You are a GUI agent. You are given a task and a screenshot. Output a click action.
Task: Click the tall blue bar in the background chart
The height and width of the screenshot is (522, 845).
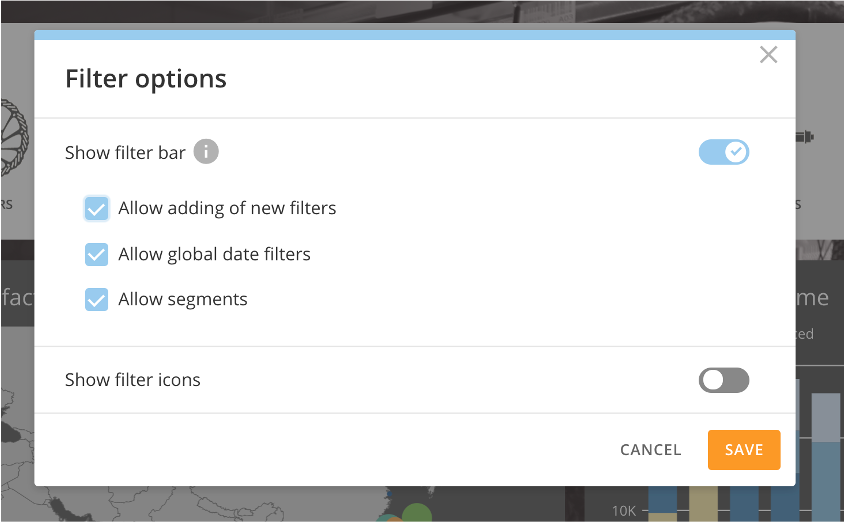click(825, 460)
